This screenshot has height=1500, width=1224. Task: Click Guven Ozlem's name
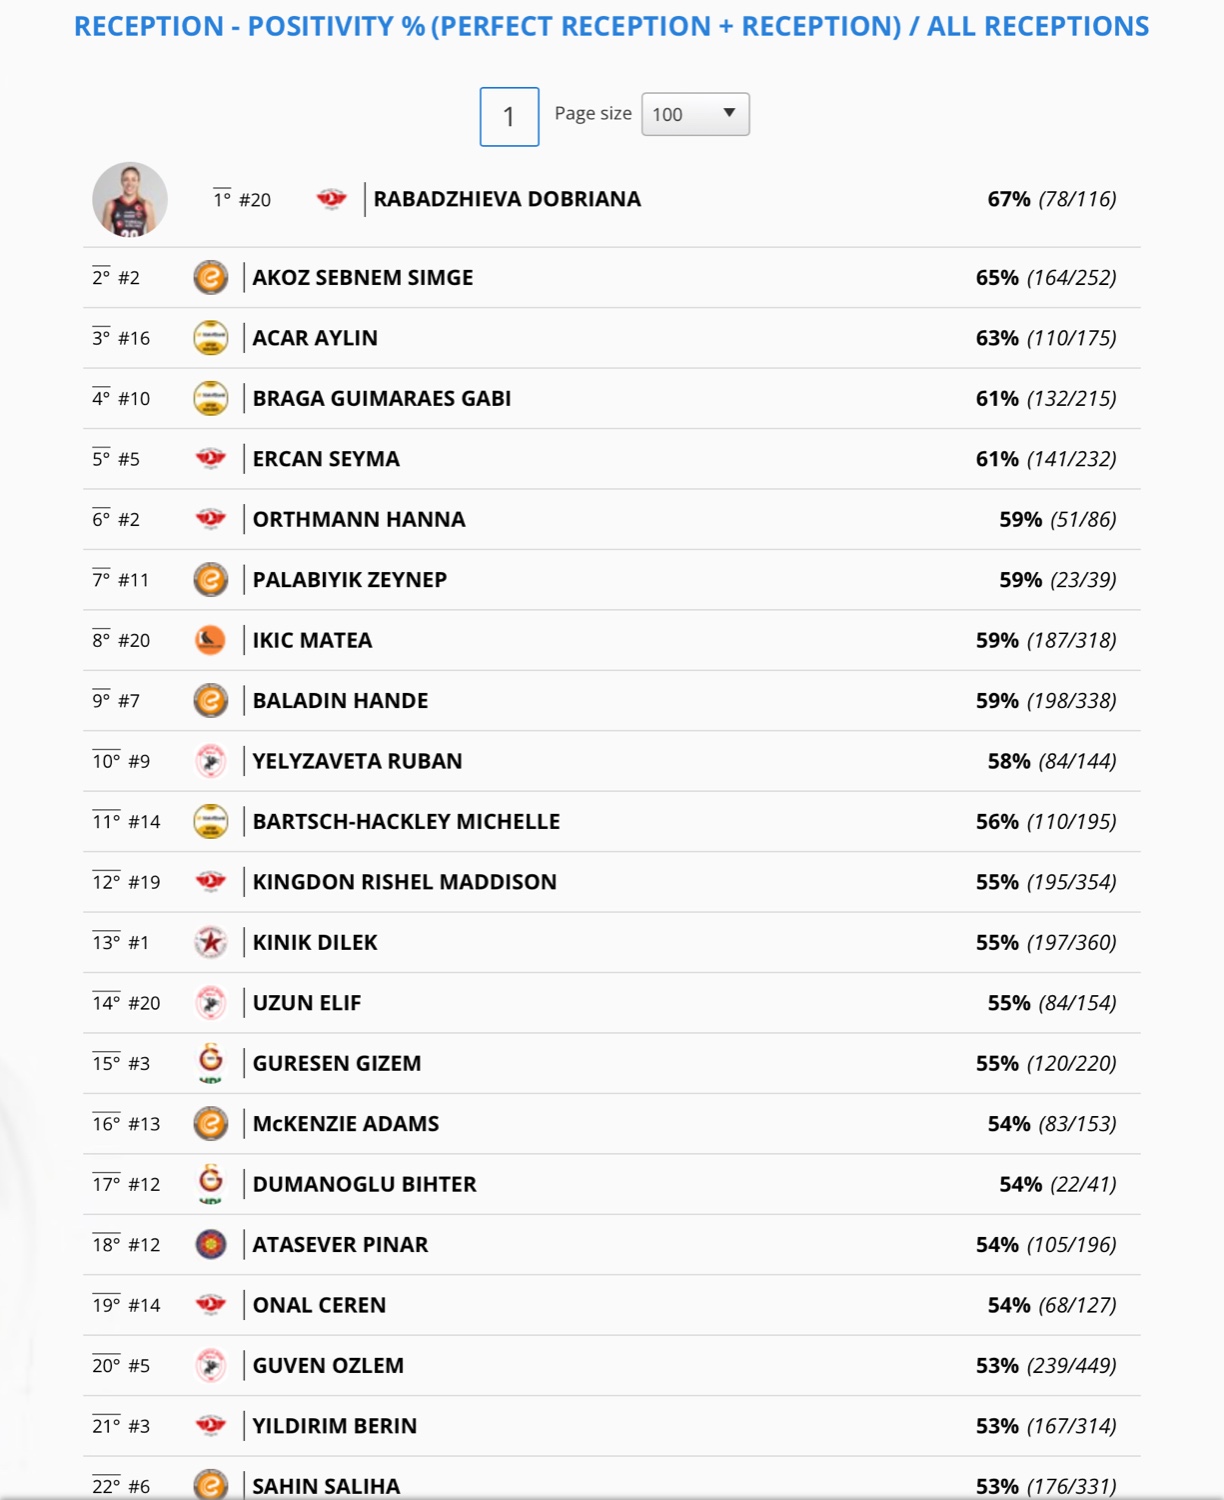[328, 1366]
